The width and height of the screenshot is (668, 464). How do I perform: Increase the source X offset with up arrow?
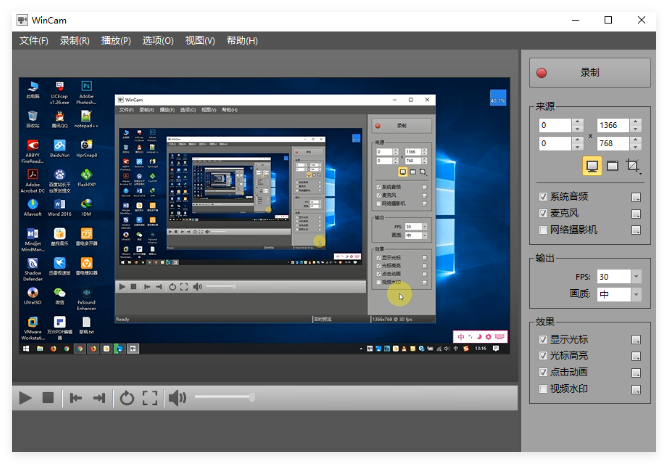coord(578,122)
